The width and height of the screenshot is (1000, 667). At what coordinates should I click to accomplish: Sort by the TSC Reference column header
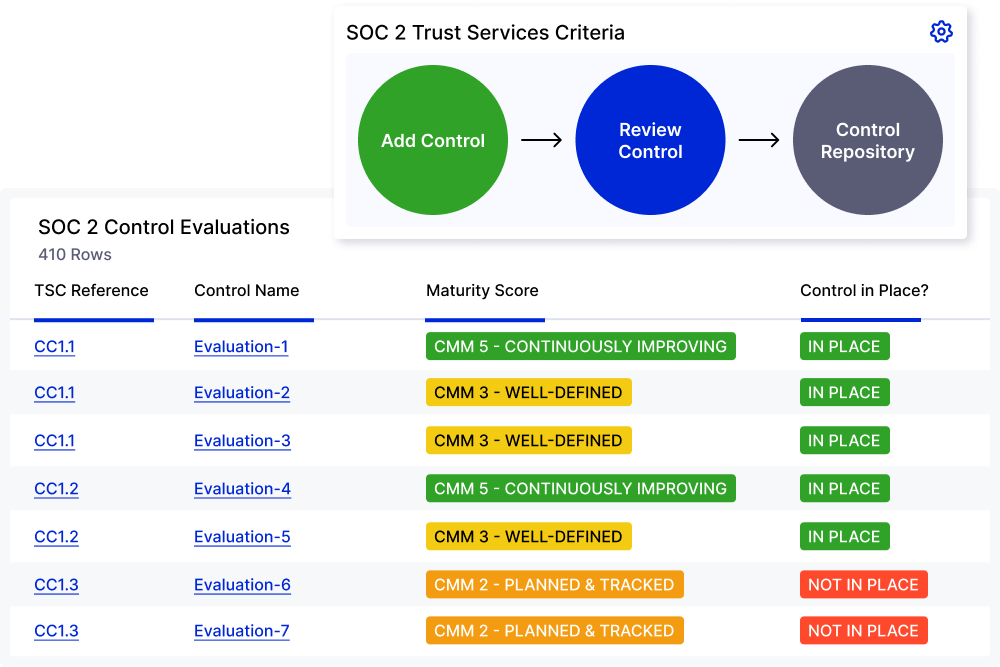[91, 291]
